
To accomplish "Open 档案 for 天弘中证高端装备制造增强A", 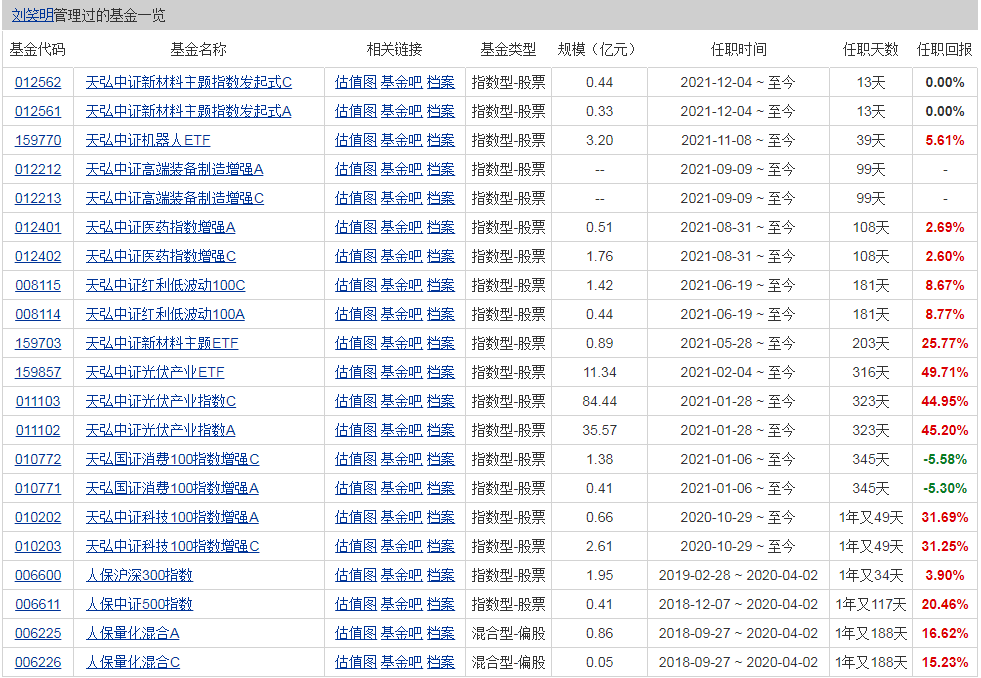I will pos(440,169).
